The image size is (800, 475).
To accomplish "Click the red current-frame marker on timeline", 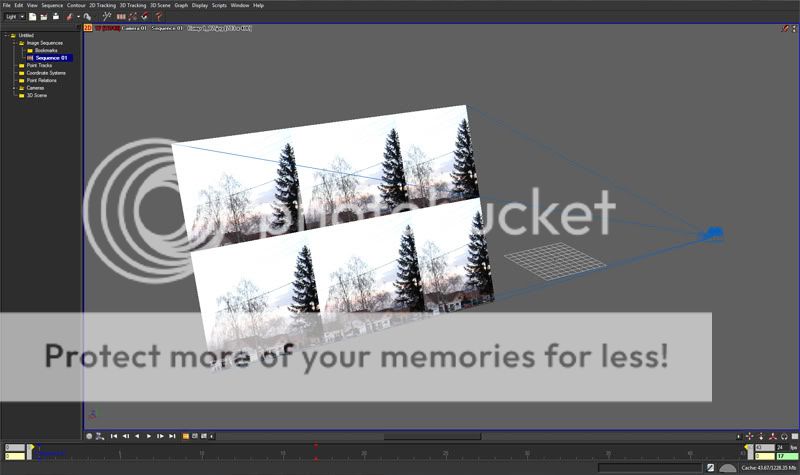I will click(316, 446).
